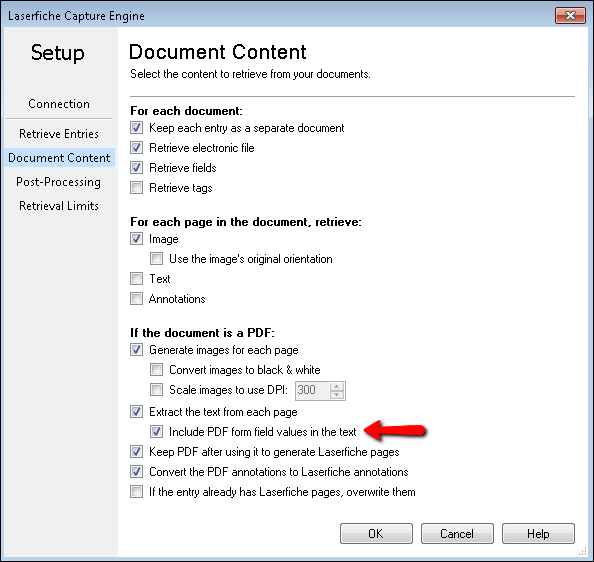The image size is (594, 562).
Task: Check the Annotations checkbox
Action: [x=136, y=299]
